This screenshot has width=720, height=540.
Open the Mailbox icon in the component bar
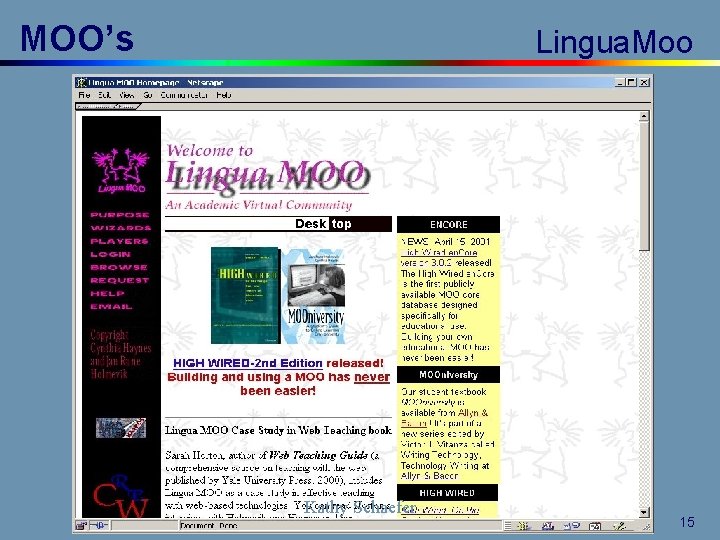547,526
